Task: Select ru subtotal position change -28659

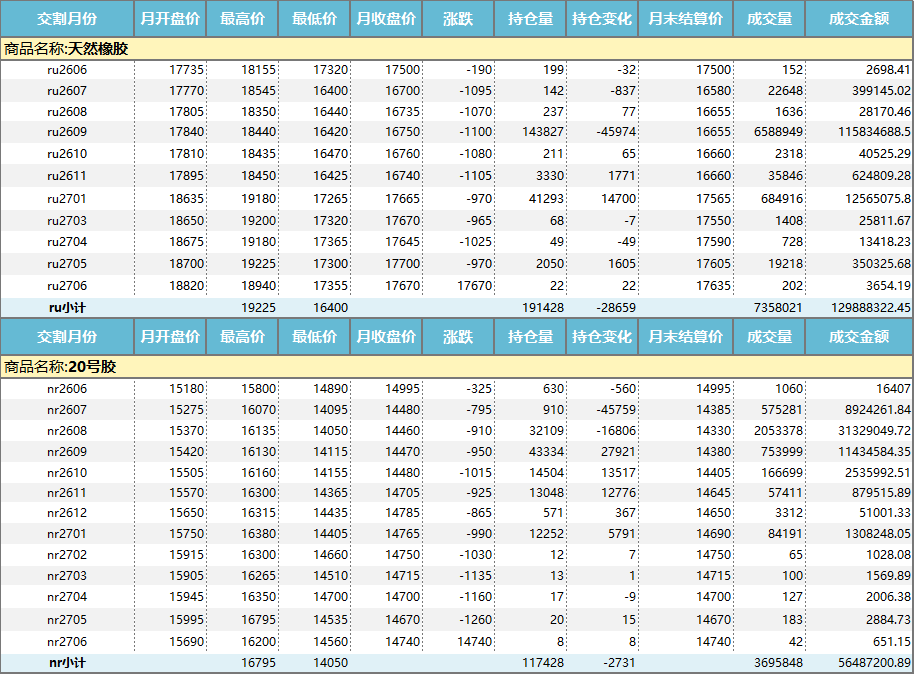Action: [x=616, y=307]
